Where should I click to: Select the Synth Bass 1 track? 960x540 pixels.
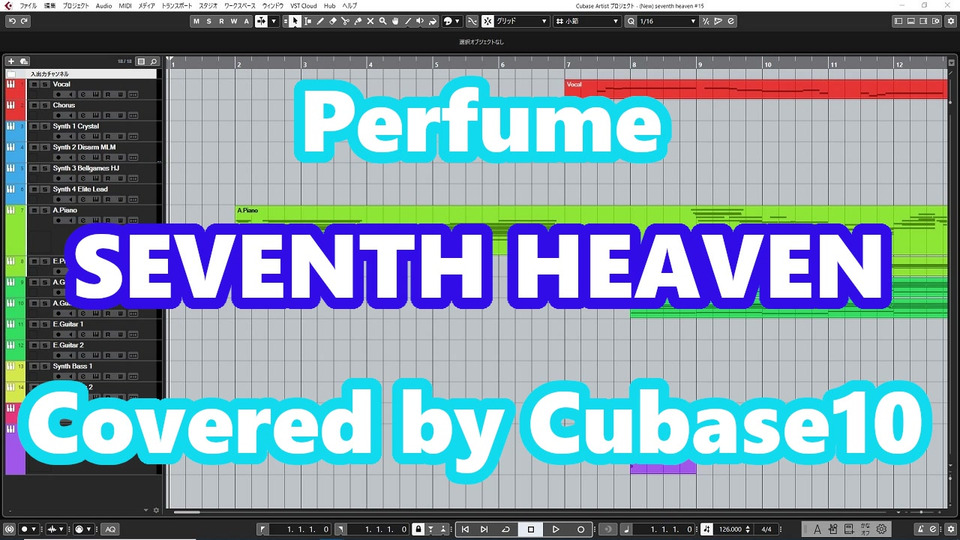(72, 366)
